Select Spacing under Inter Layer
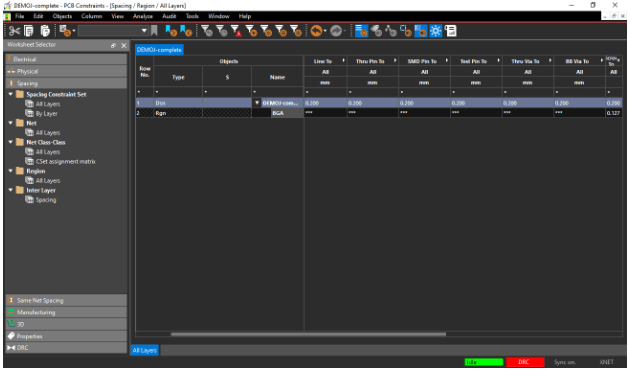Viewport: 628px width, 370px height. coord(45,200)
